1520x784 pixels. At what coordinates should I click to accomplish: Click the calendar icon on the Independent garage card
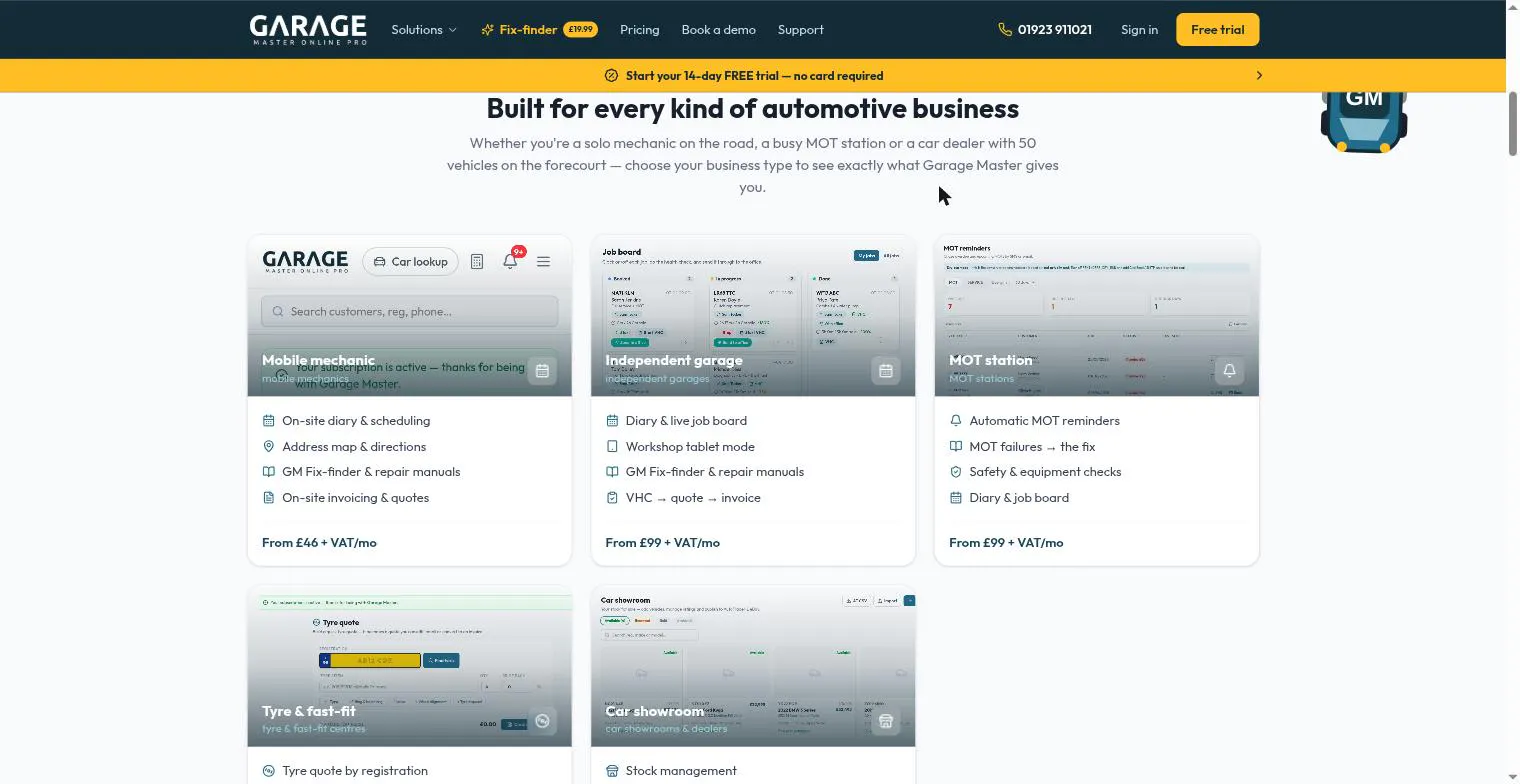pyautogui.click(x=886, y=371)
